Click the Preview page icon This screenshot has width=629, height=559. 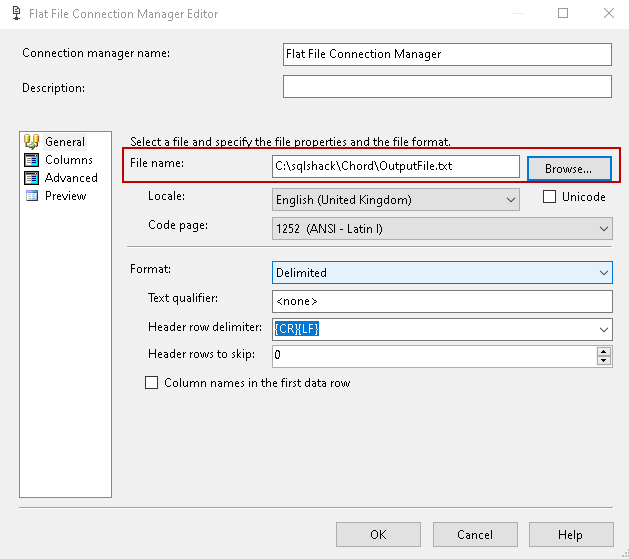pyautogui.click(x=31, y=196)
